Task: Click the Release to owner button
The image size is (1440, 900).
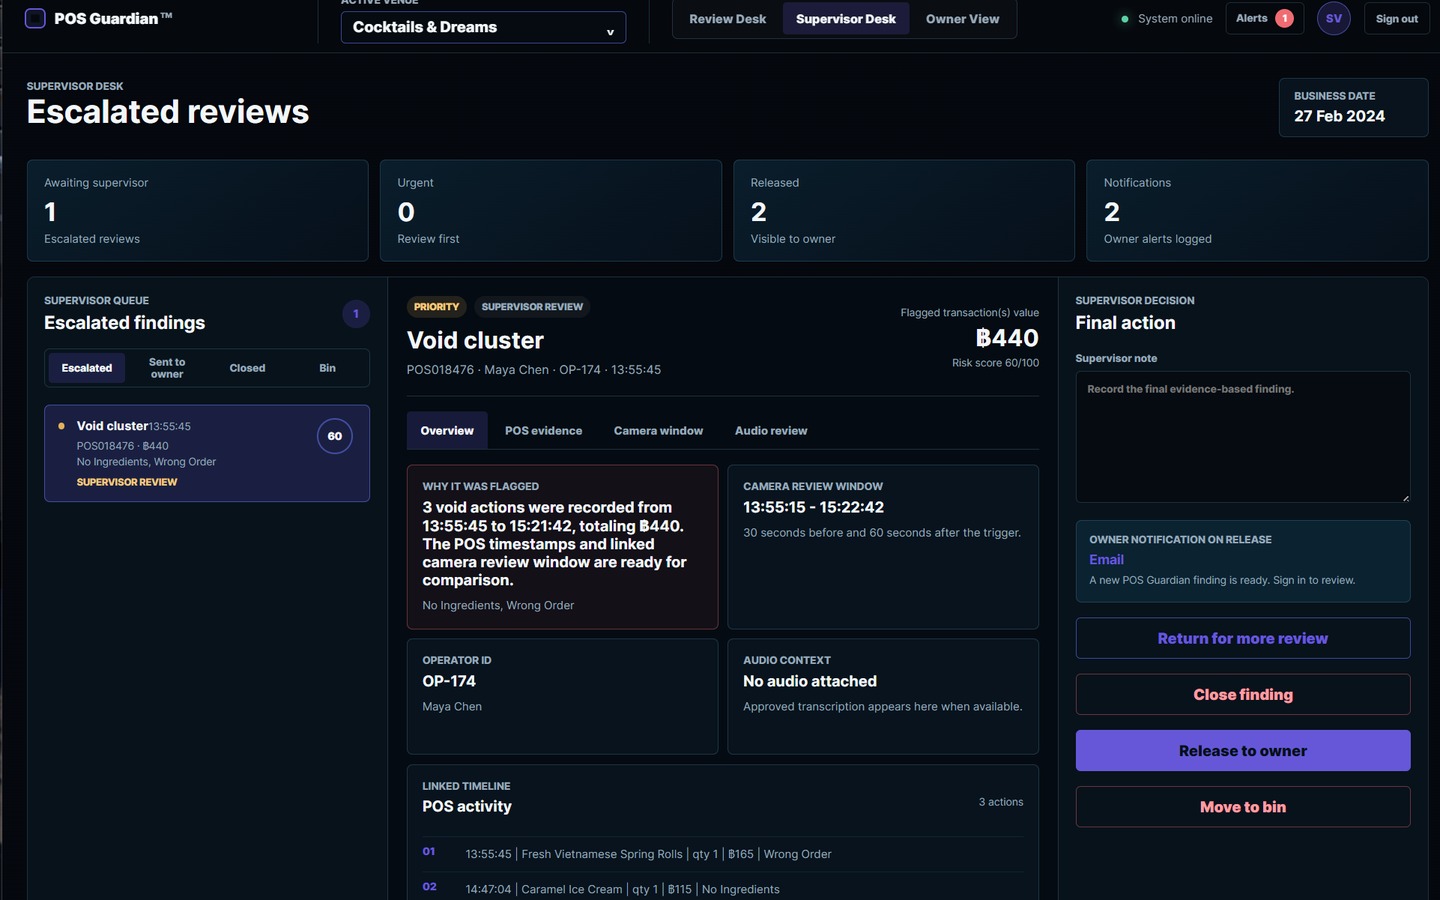Action: click(x=1243, y=750)
